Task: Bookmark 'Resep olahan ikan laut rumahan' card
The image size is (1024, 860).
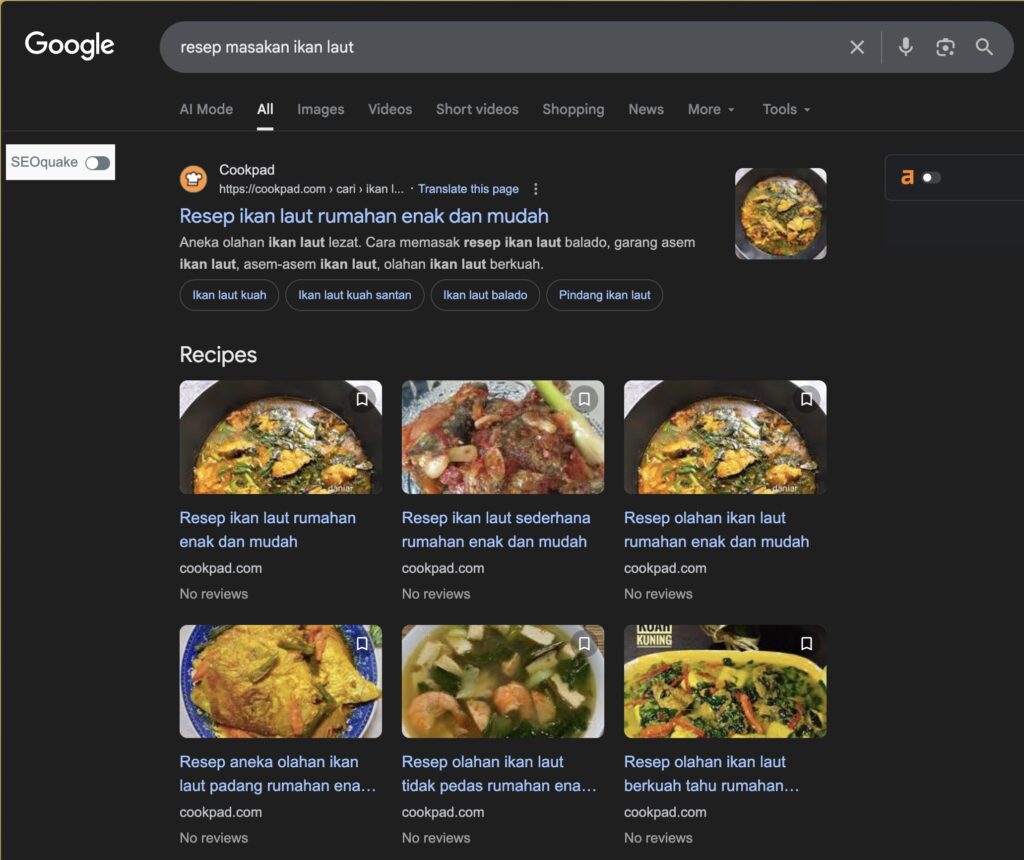Action: coord(807,399)
